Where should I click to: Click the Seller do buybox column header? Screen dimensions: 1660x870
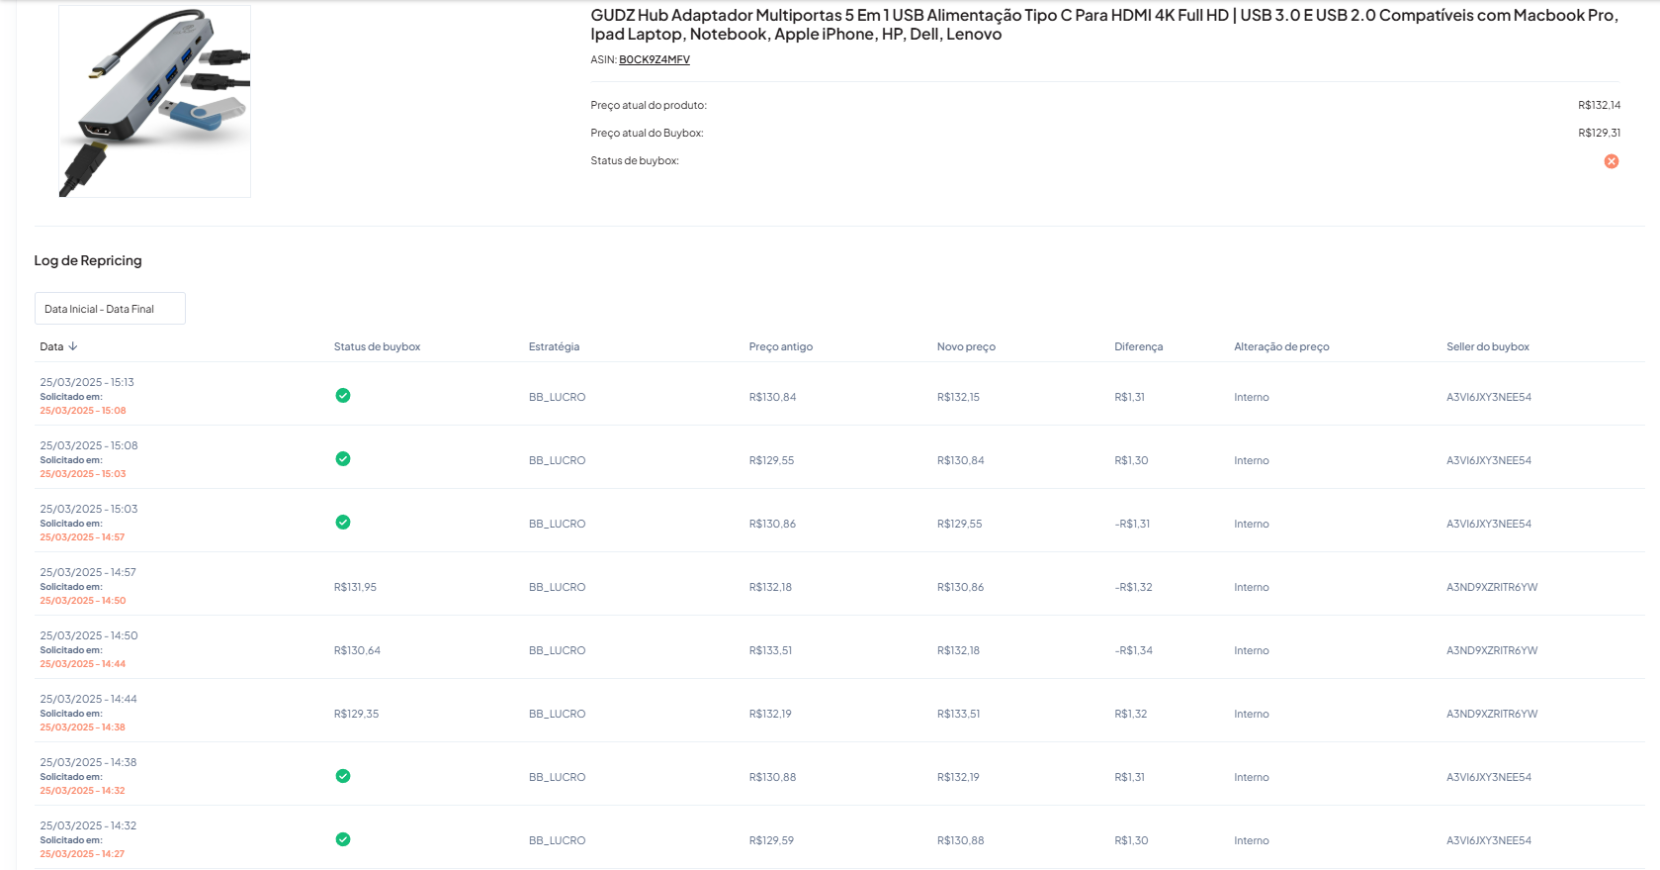point(1487,347)
